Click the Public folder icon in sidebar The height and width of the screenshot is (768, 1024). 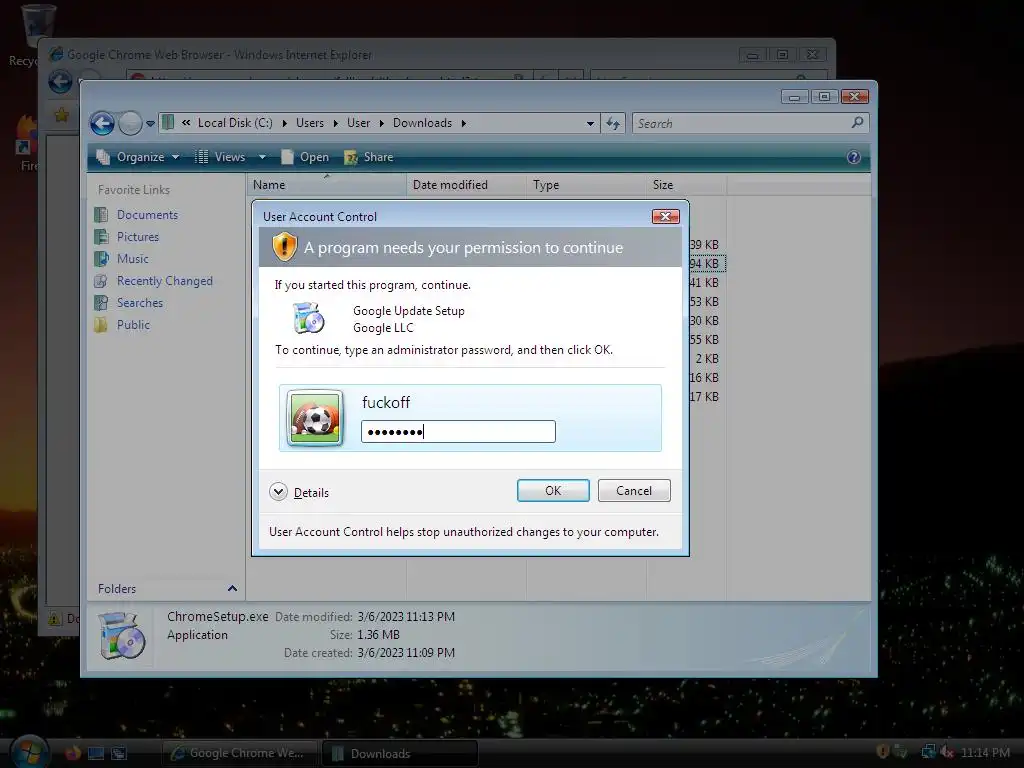click(x=101, y=325)
